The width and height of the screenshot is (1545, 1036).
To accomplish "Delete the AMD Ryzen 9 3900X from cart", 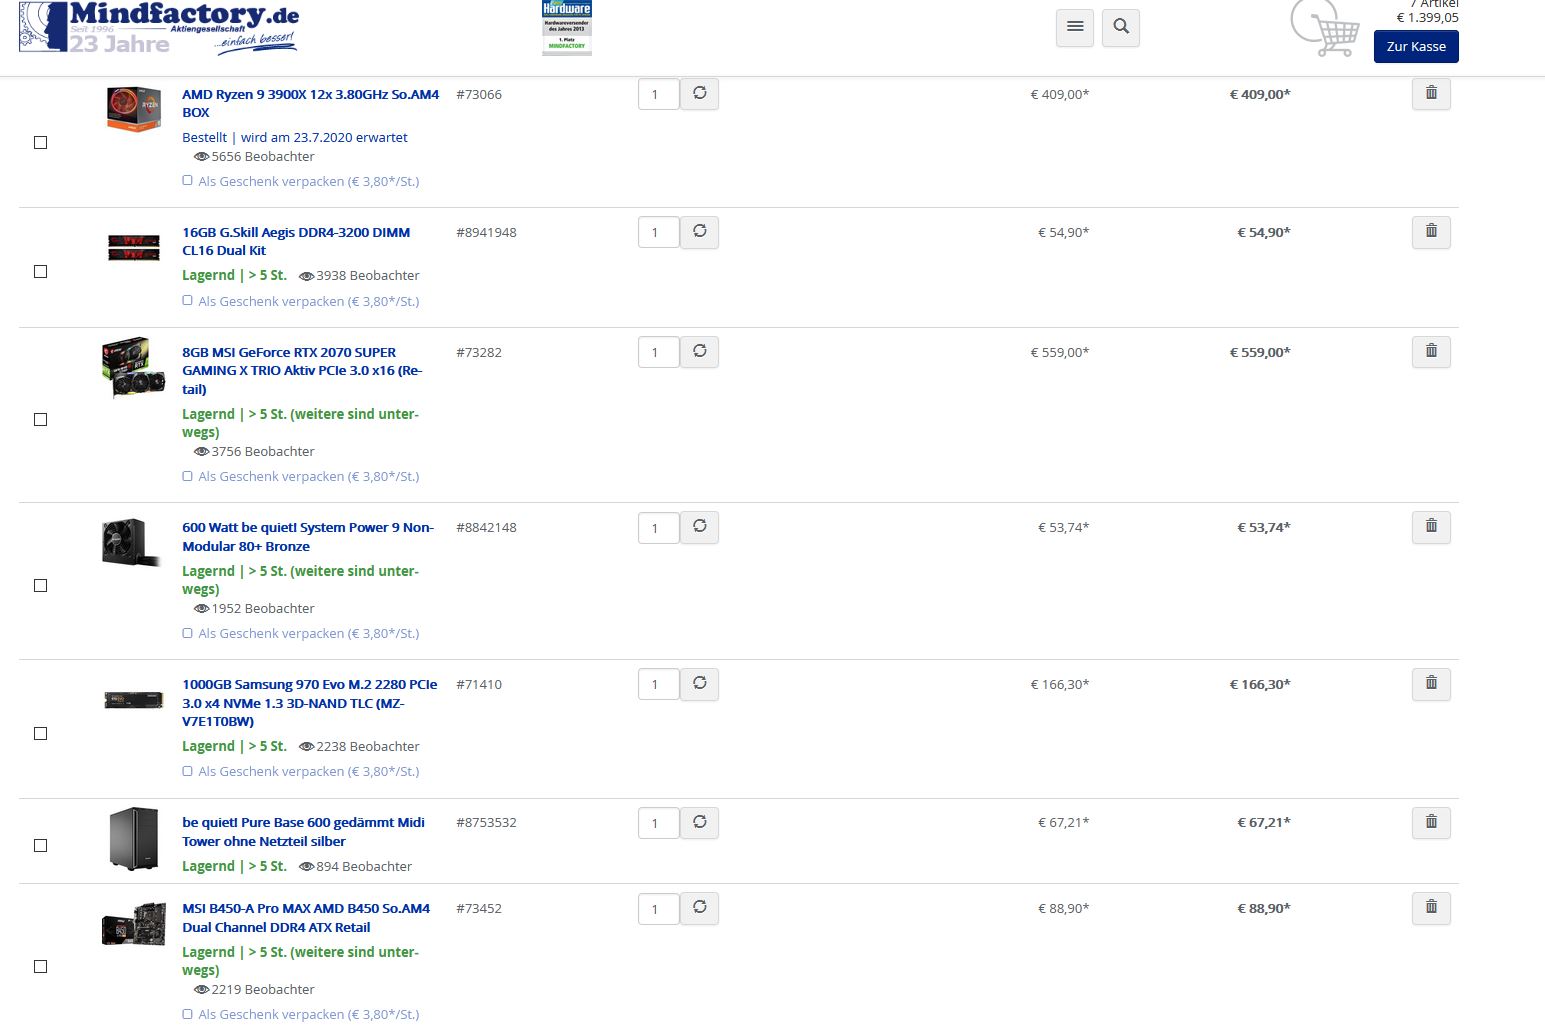I will coord(1431,94).
